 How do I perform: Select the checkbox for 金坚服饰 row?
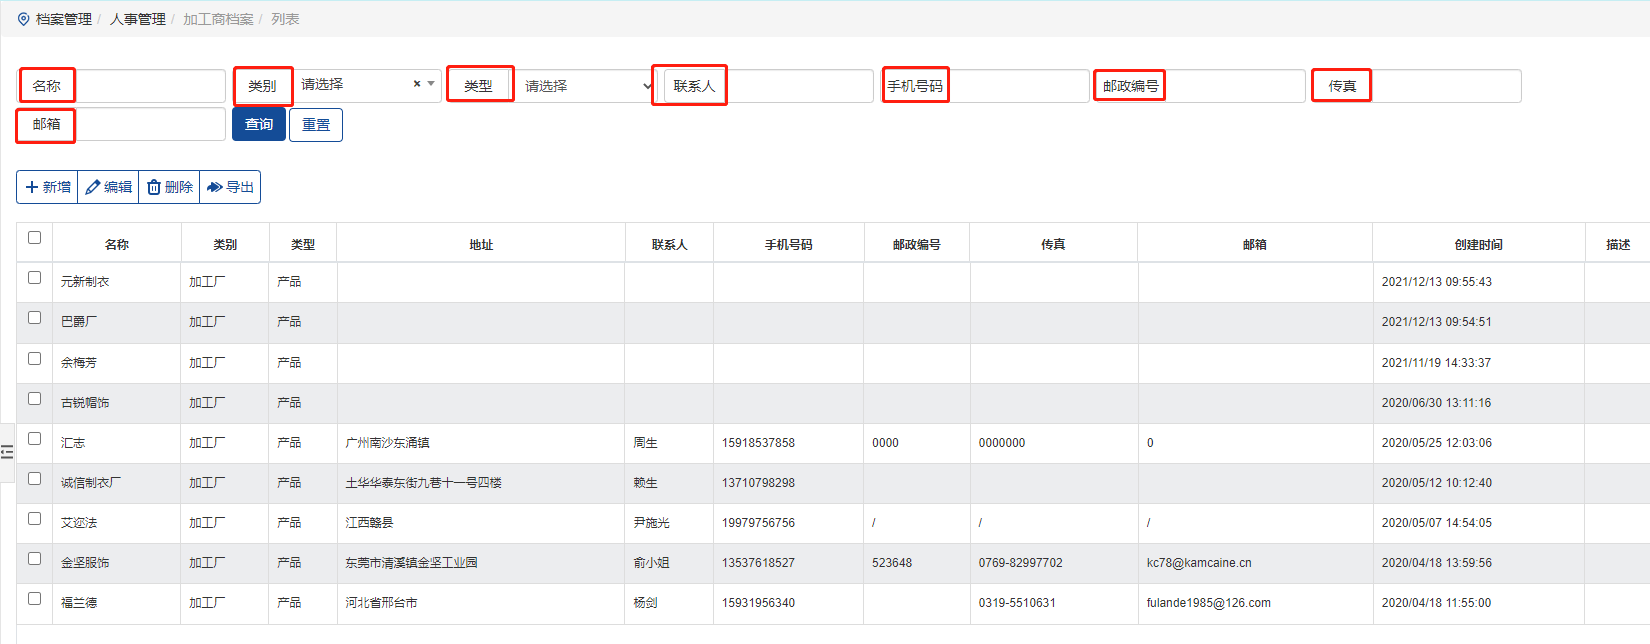[34, 559]
